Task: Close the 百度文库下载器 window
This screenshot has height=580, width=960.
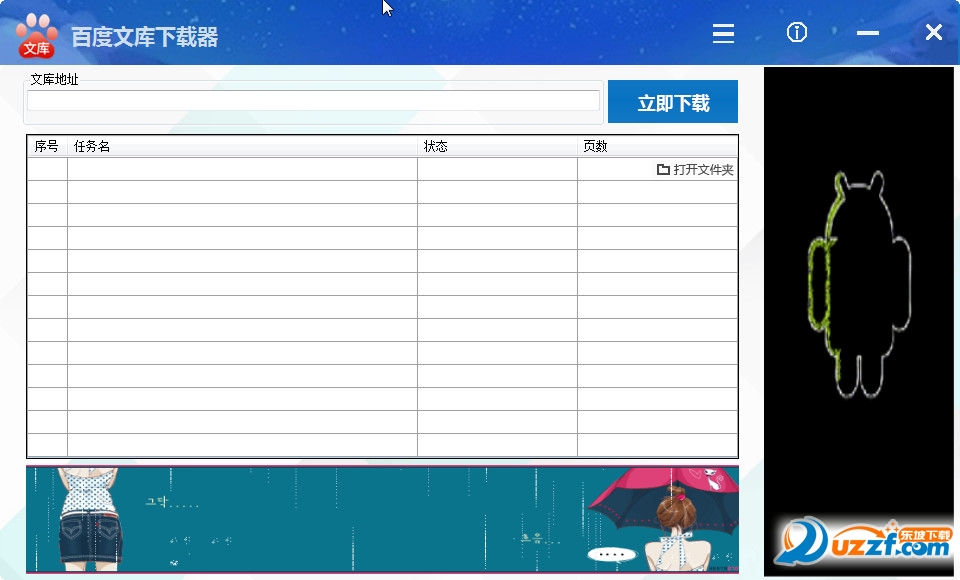Action: click(x=933, y=32)
